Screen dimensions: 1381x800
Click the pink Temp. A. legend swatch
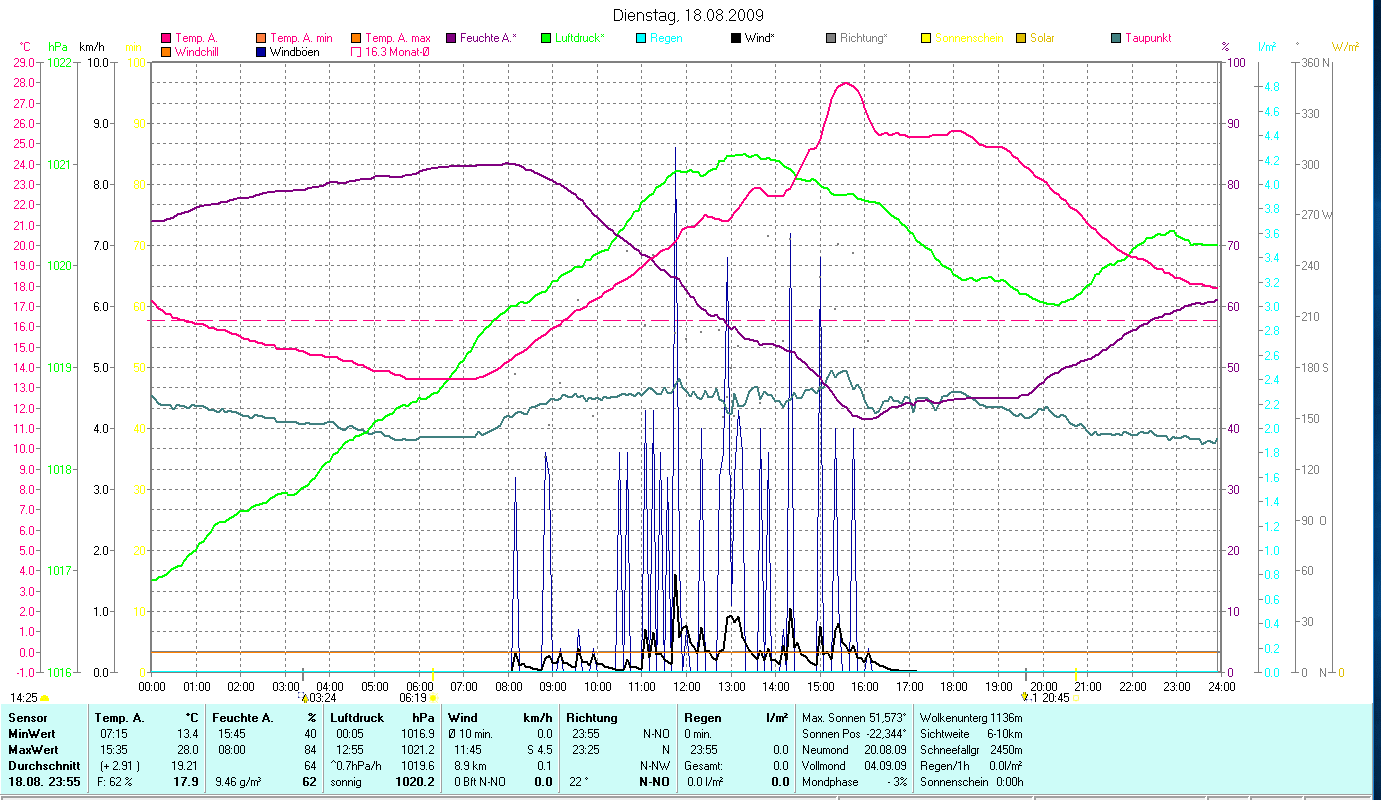click(x=166, y=38)
